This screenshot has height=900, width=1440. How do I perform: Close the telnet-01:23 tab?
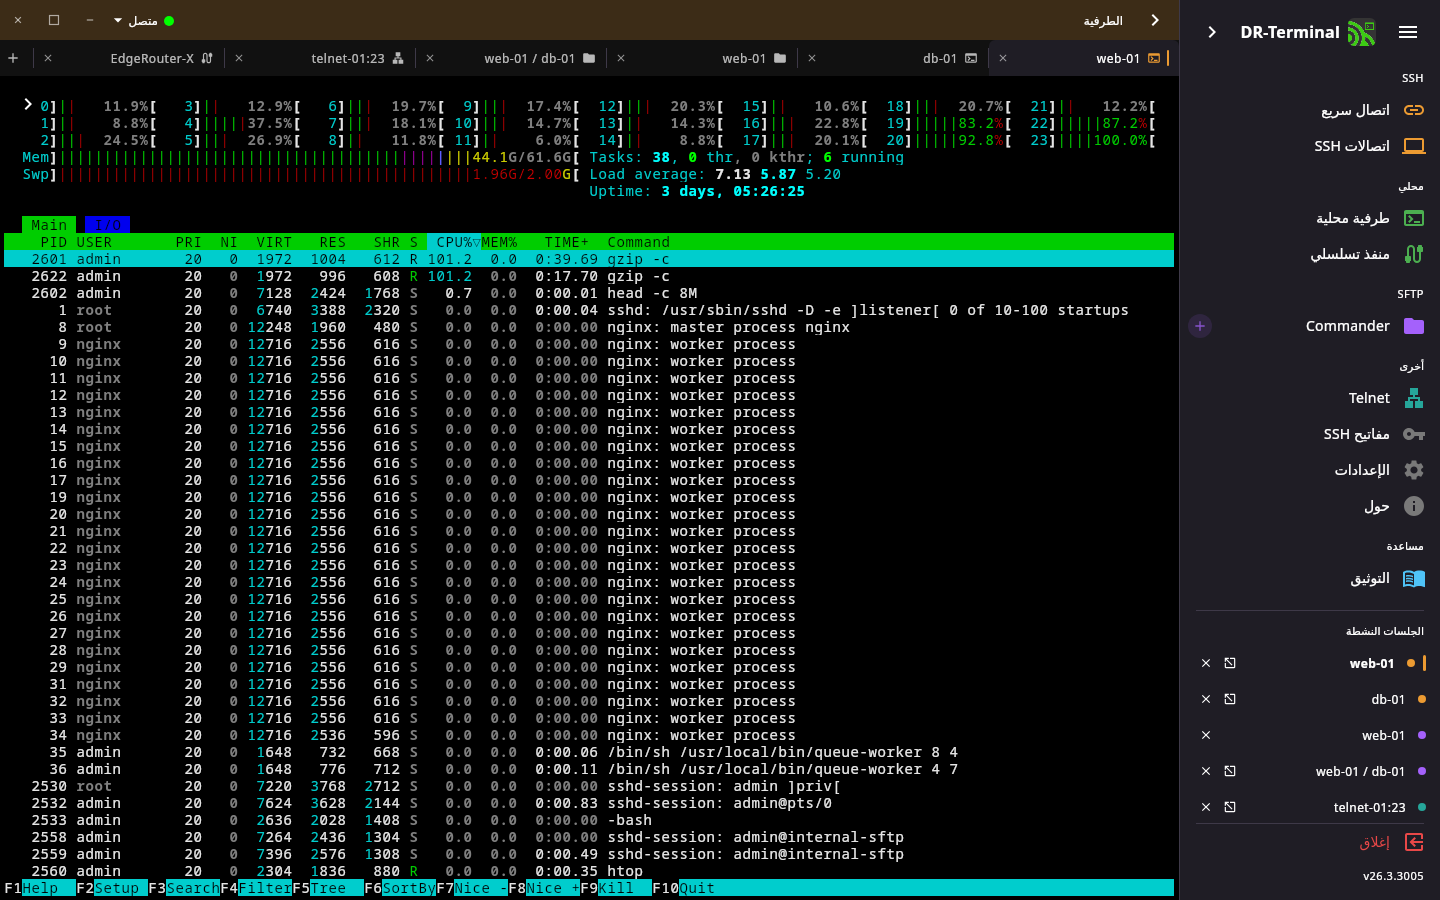239,58
